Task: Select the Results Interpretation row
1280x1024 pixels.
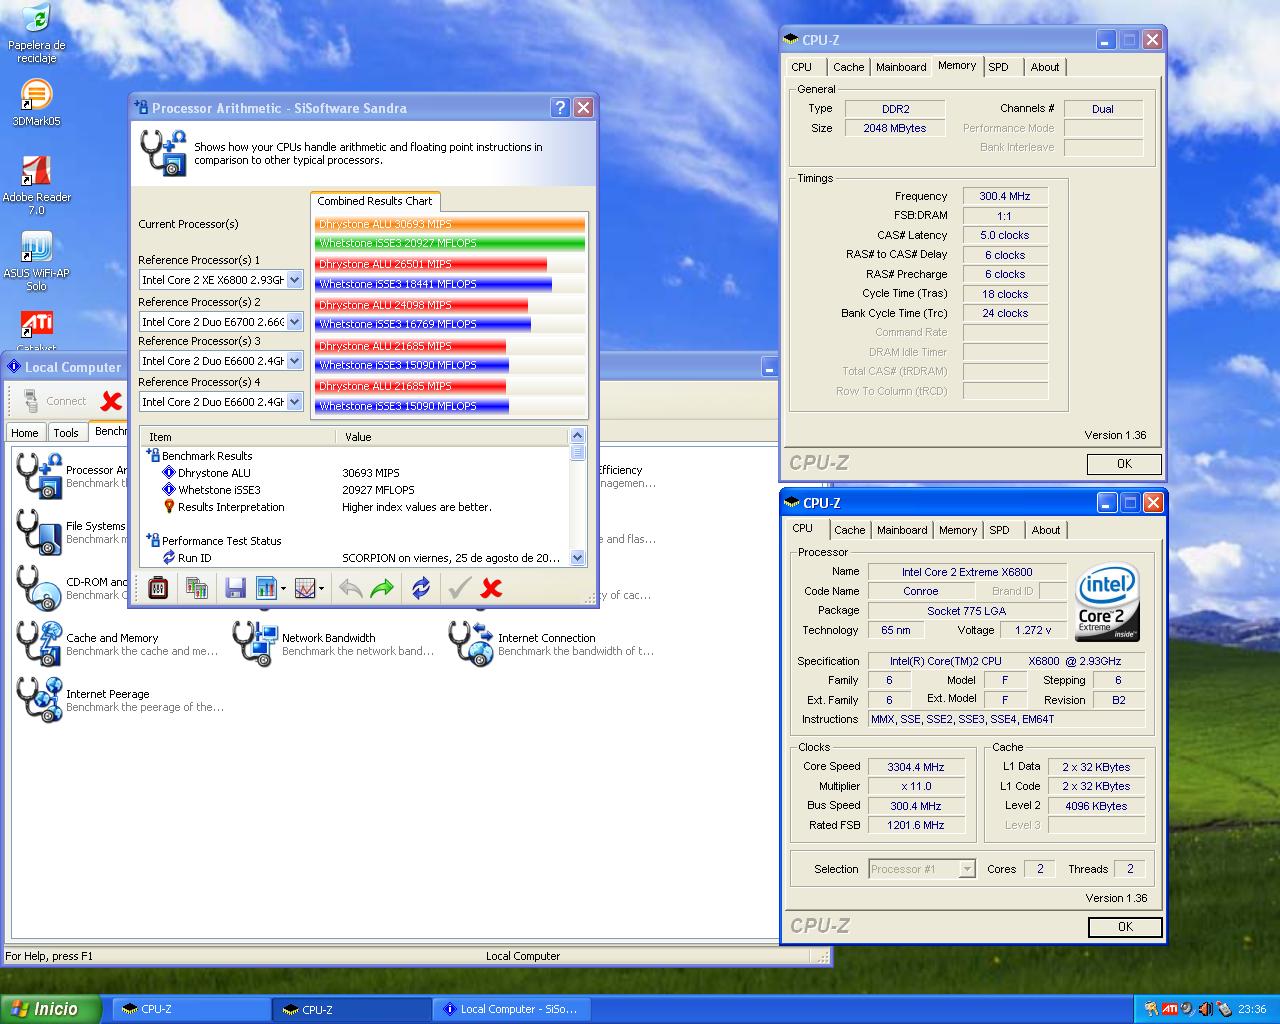Action: 357,507
